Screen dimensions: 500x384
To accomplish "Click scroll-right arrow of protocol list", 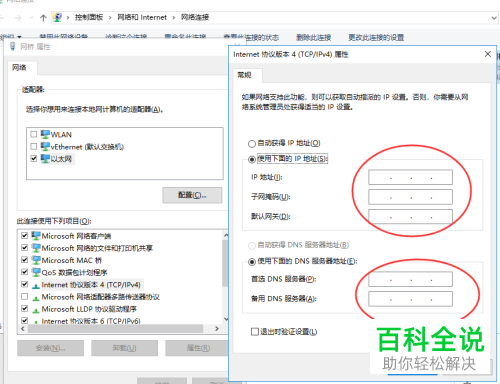I will (x=217, y=329).
